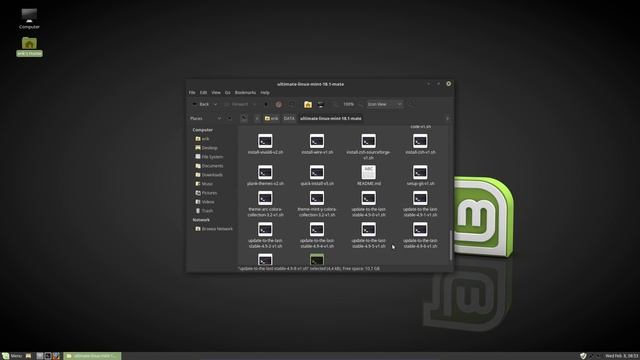Screen dimensions: 640x360
Task: Open Trash in the Places sidebar
Action: pos(204,211)
